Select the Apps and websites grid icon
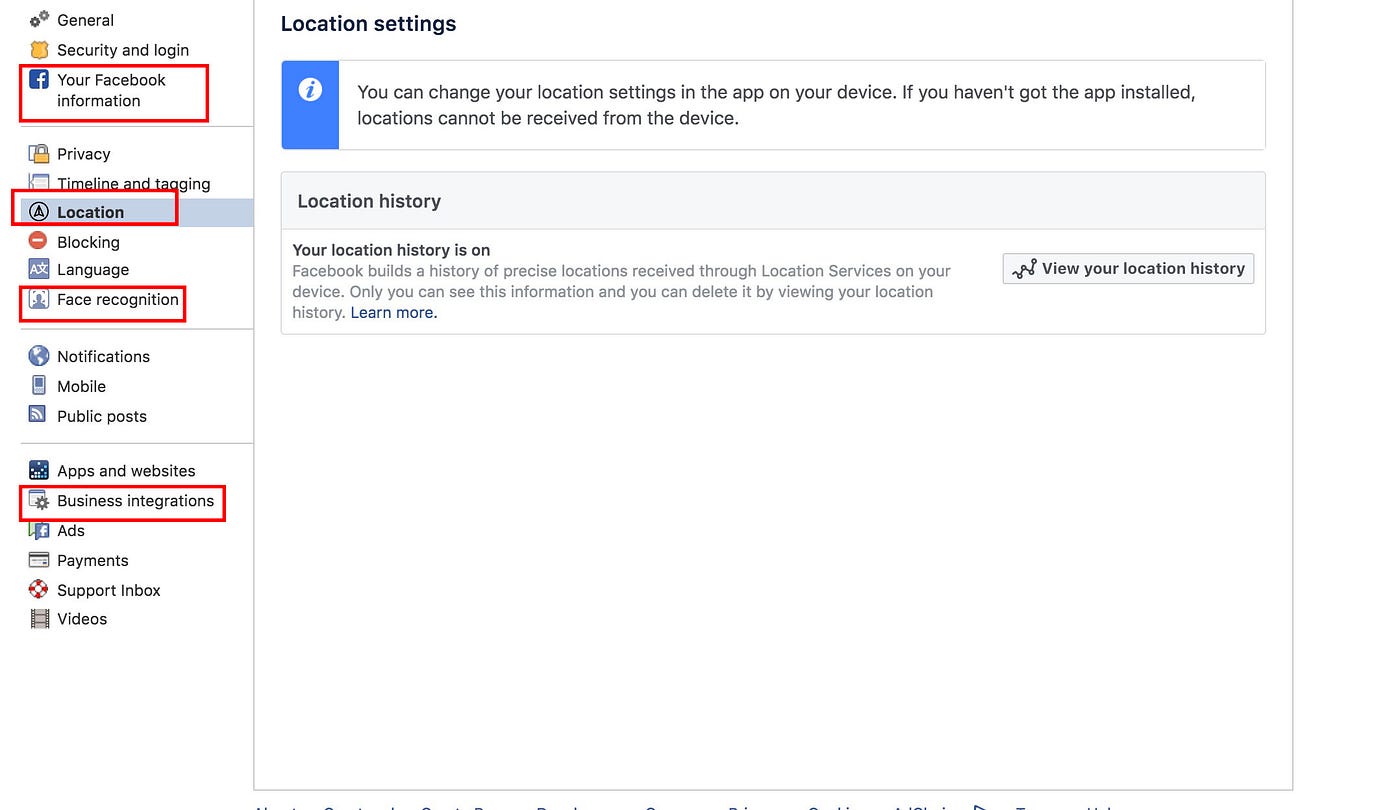The width and height of the screenshot is (1400, 810). click(37, 470)
